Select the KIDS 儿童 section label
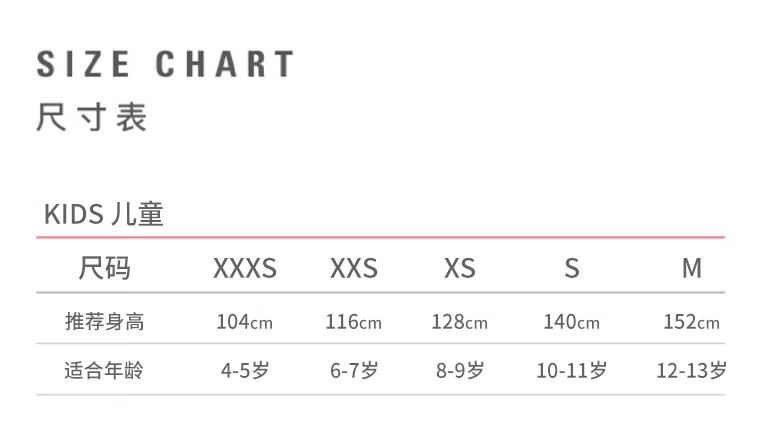776x448 pixels. click(x=103, y=214)
